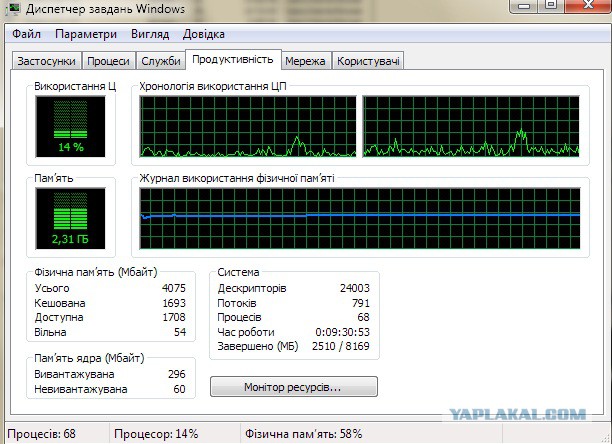
Task: Click the Диспетчер завдань Windows window title
Action: [x=105, y=9]
